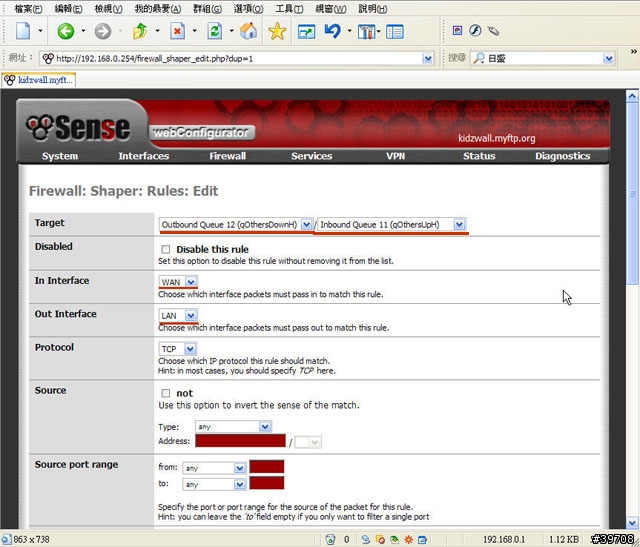Image resolution: width=640 pixels, height=547 pixels.
Task: Click the scrollbar up arrow
Action: [632, 96]
